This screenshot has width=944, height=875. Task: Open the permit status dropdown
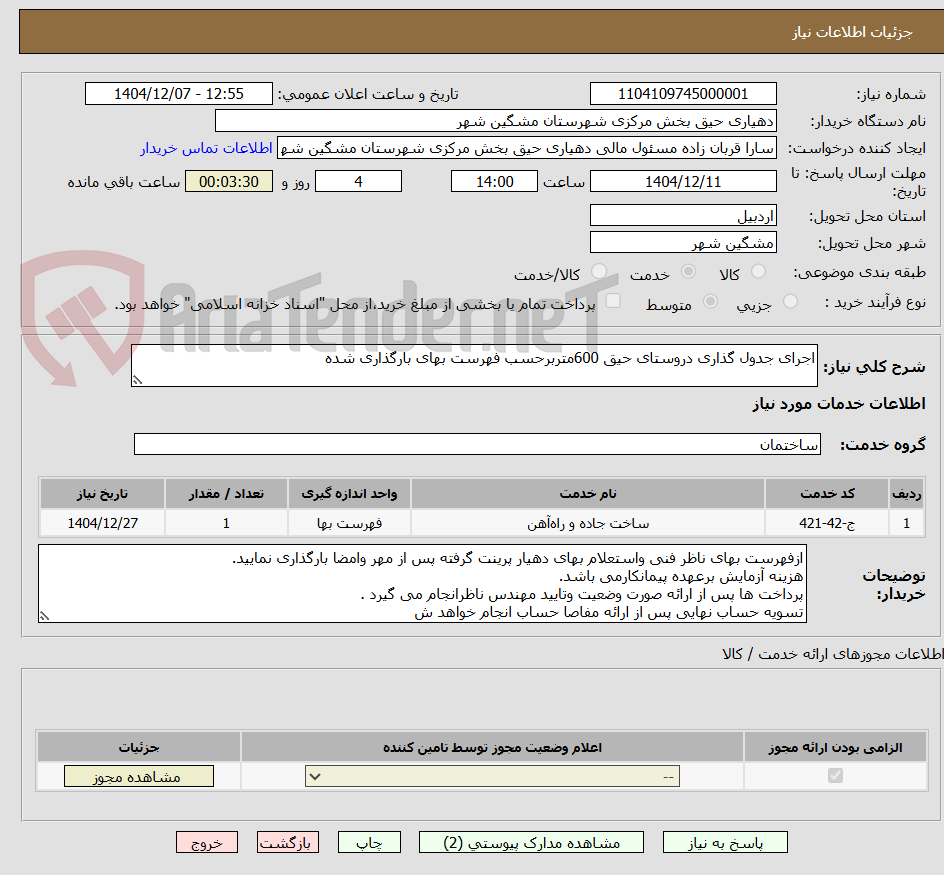click(492, 776)
